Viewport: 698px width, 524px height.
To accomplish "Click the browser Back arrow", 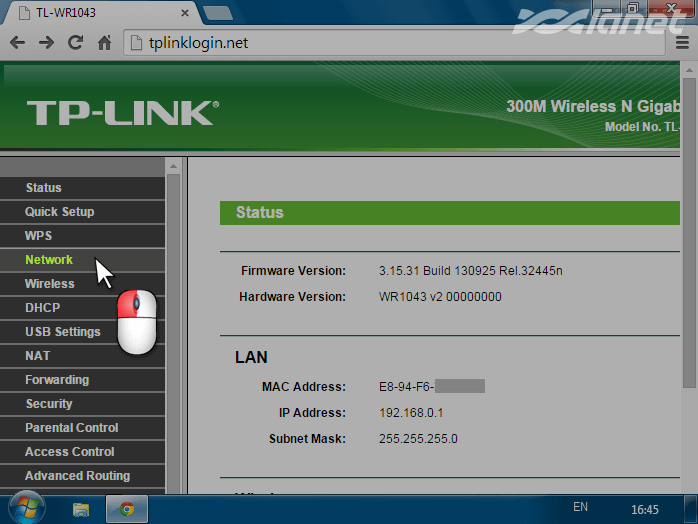I will (x=17, y=43).
